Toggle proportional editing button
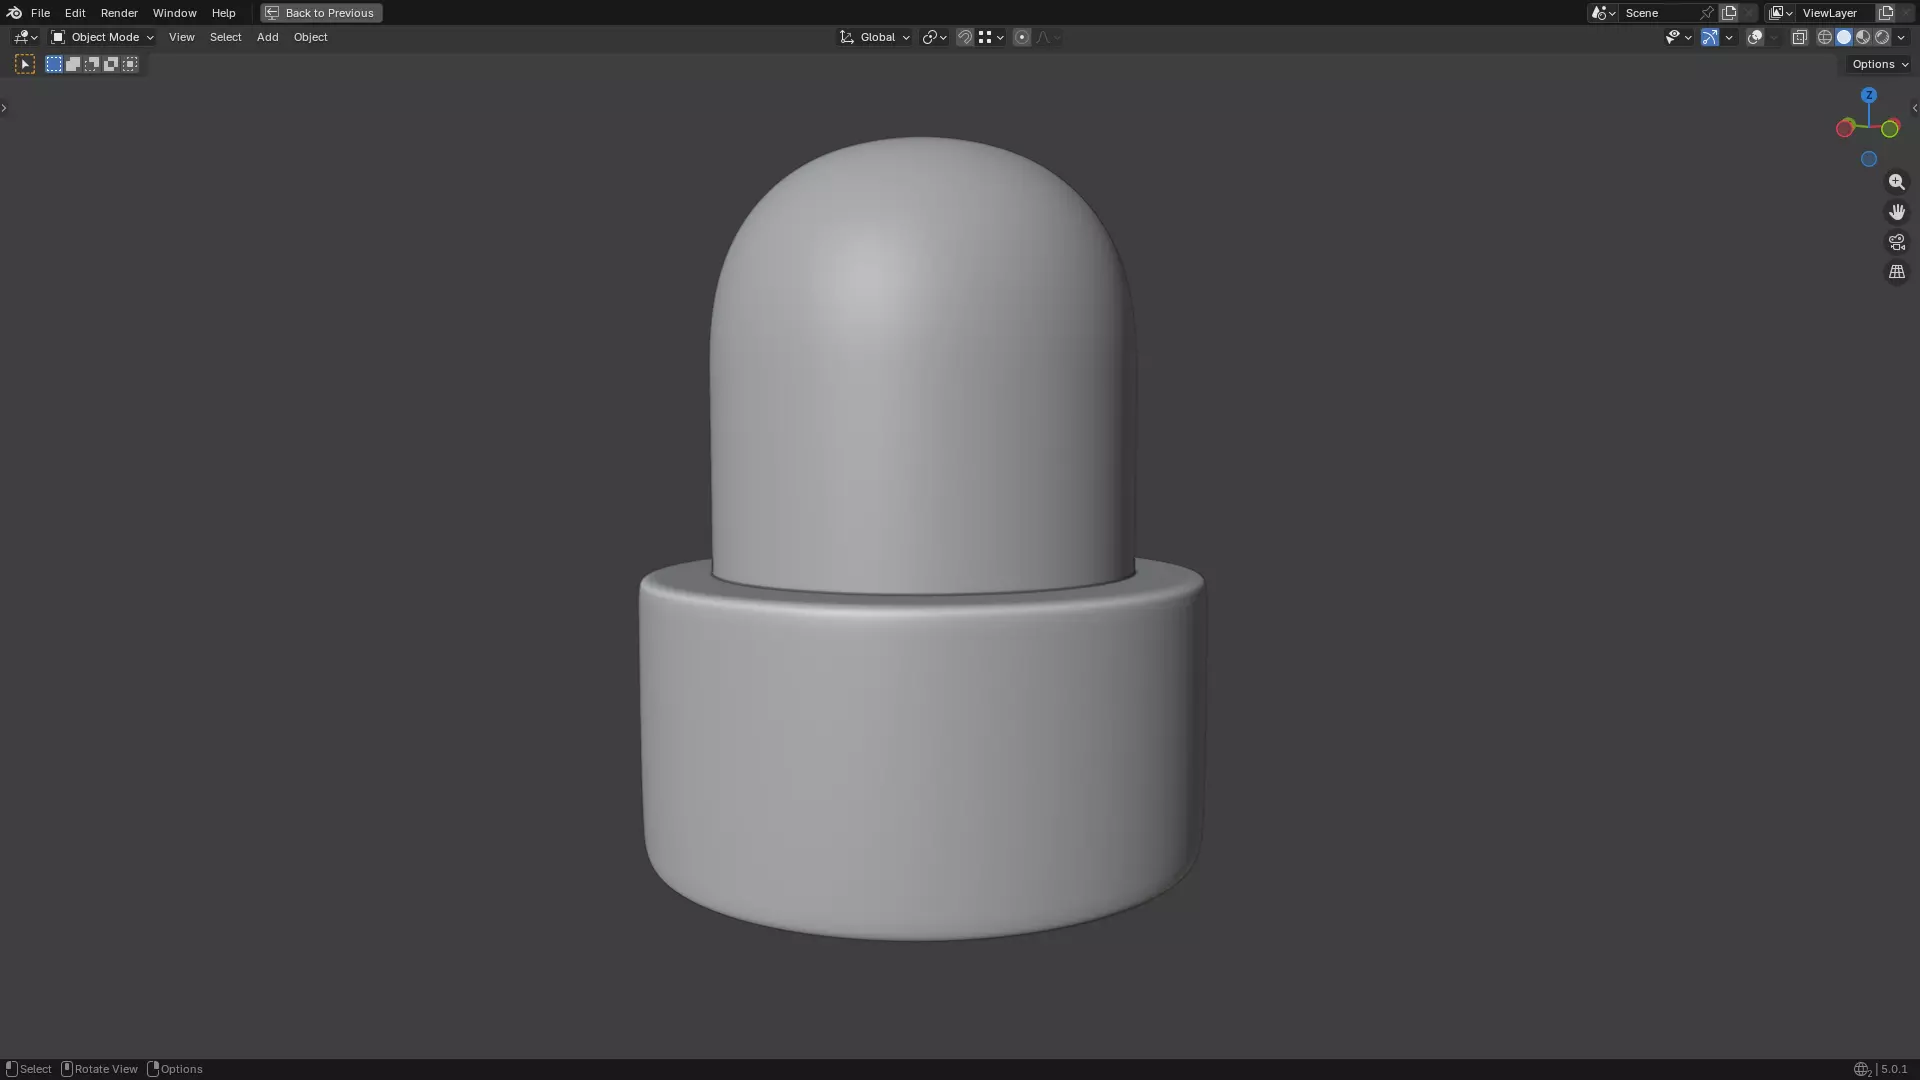This screenshot has height=1080, width=1920. click(1021, 37)
